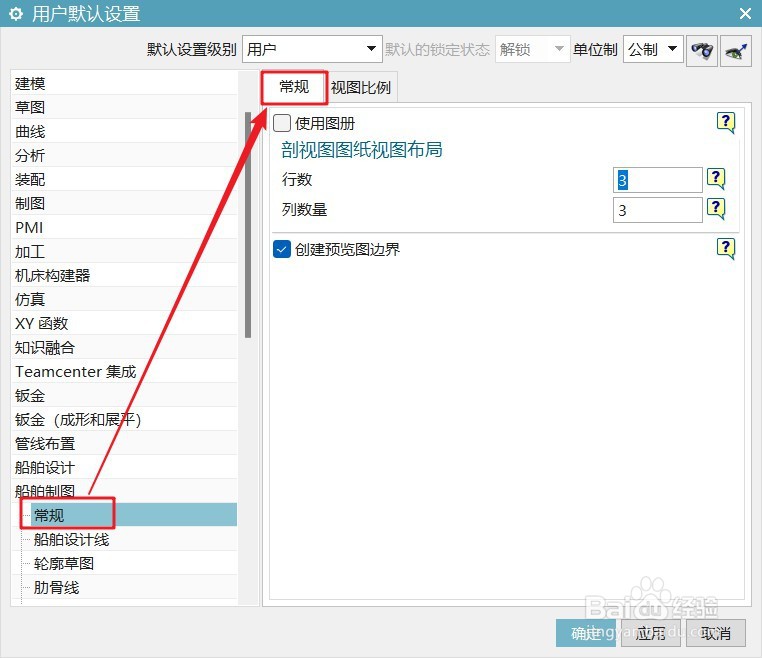Select the 钣金 category
This screenshot has height=658, width=762.
[124, 396]
